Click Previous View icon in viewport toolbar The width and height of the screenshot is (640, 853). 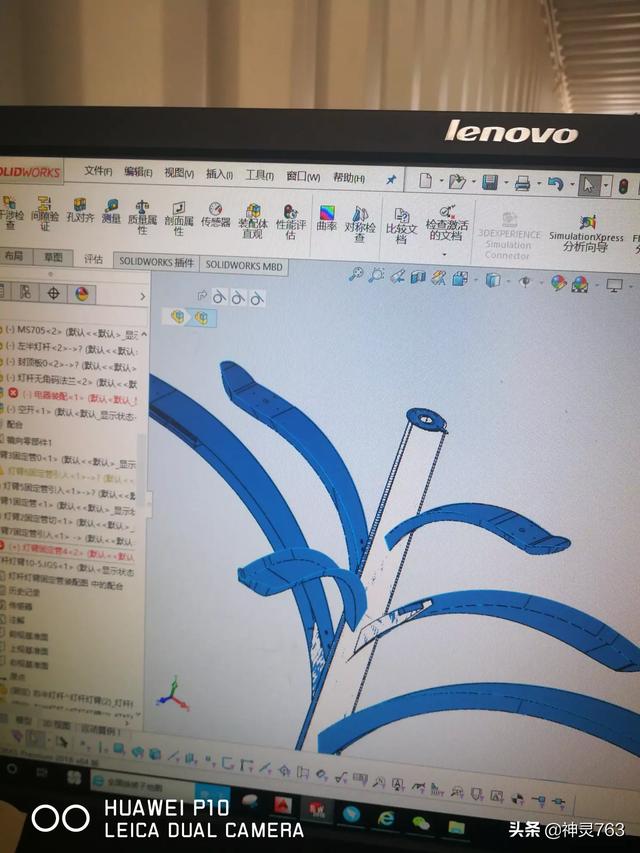click(397, 277)
